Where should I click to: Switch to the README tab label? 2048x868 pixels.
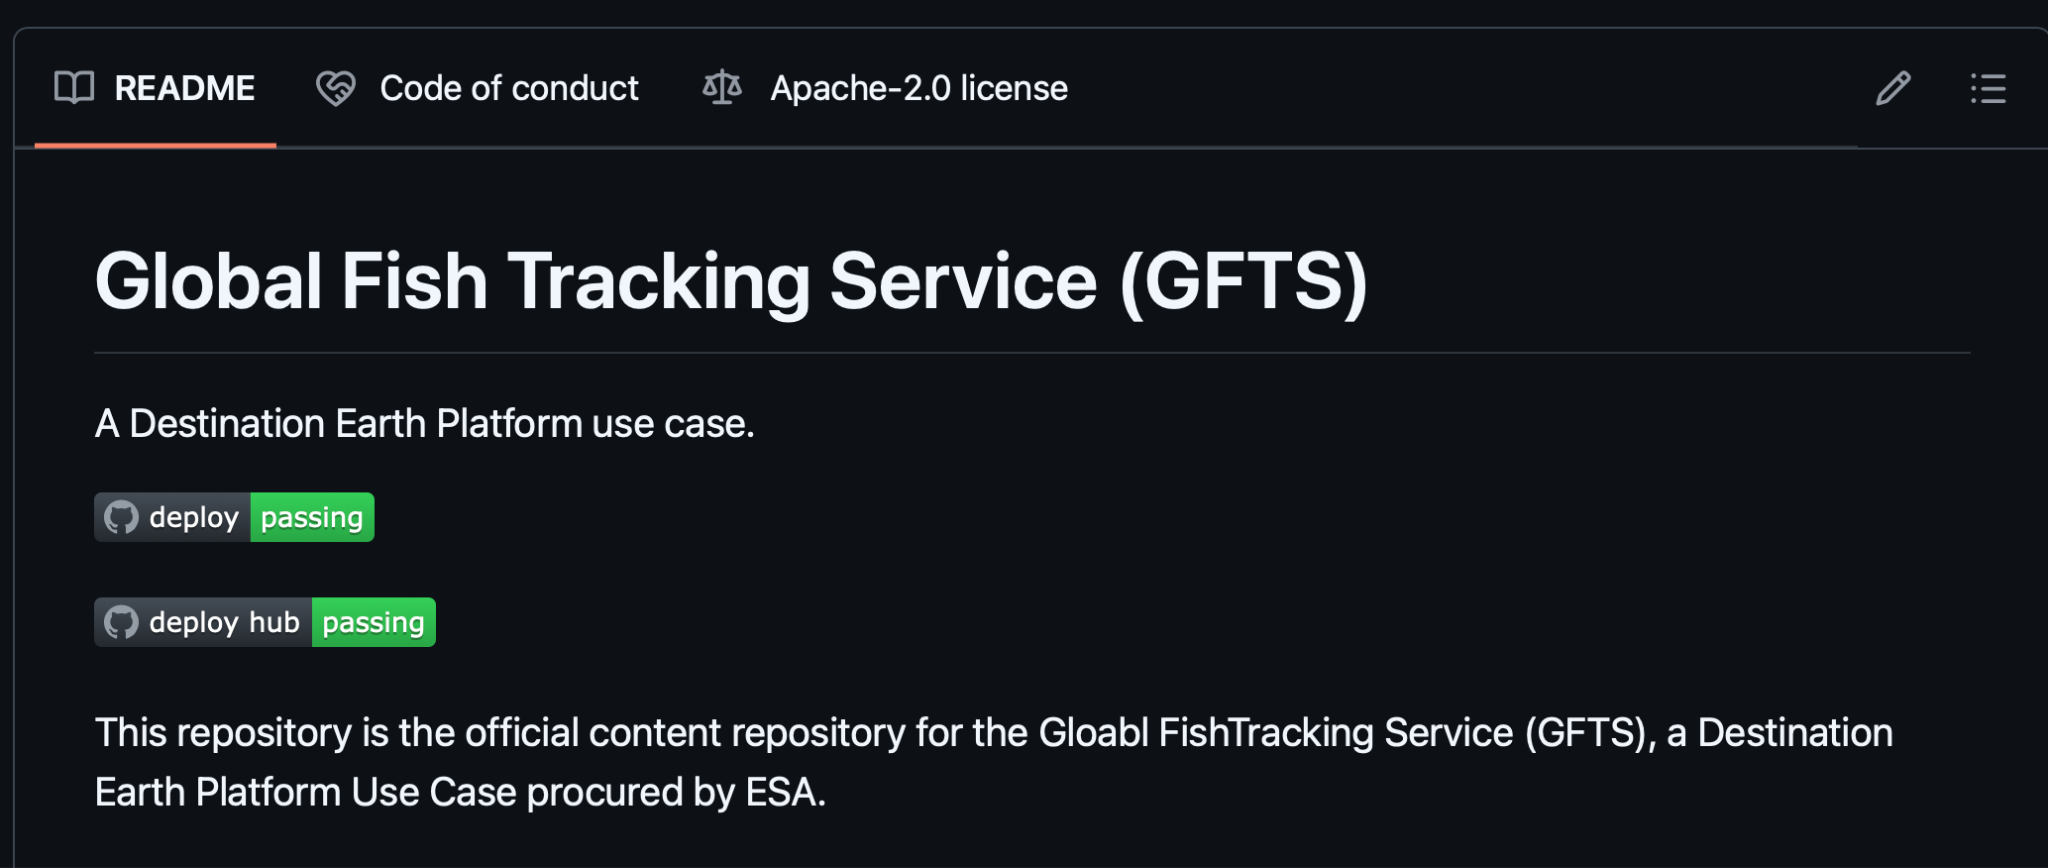[x=185, y=88]
